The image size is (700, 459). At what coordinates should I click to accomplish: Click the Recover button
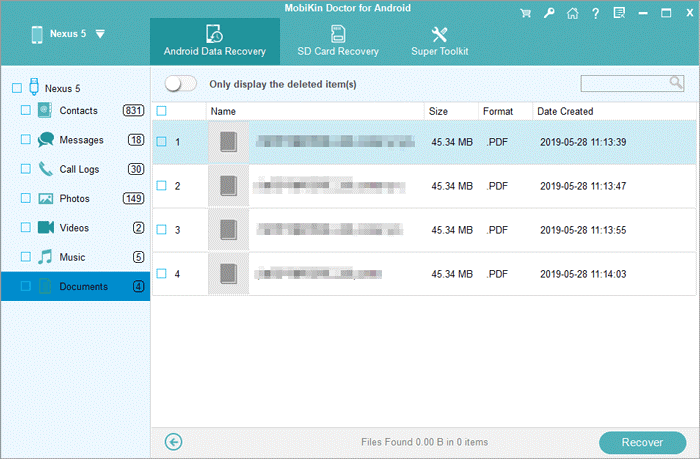(x=642, y=442)
